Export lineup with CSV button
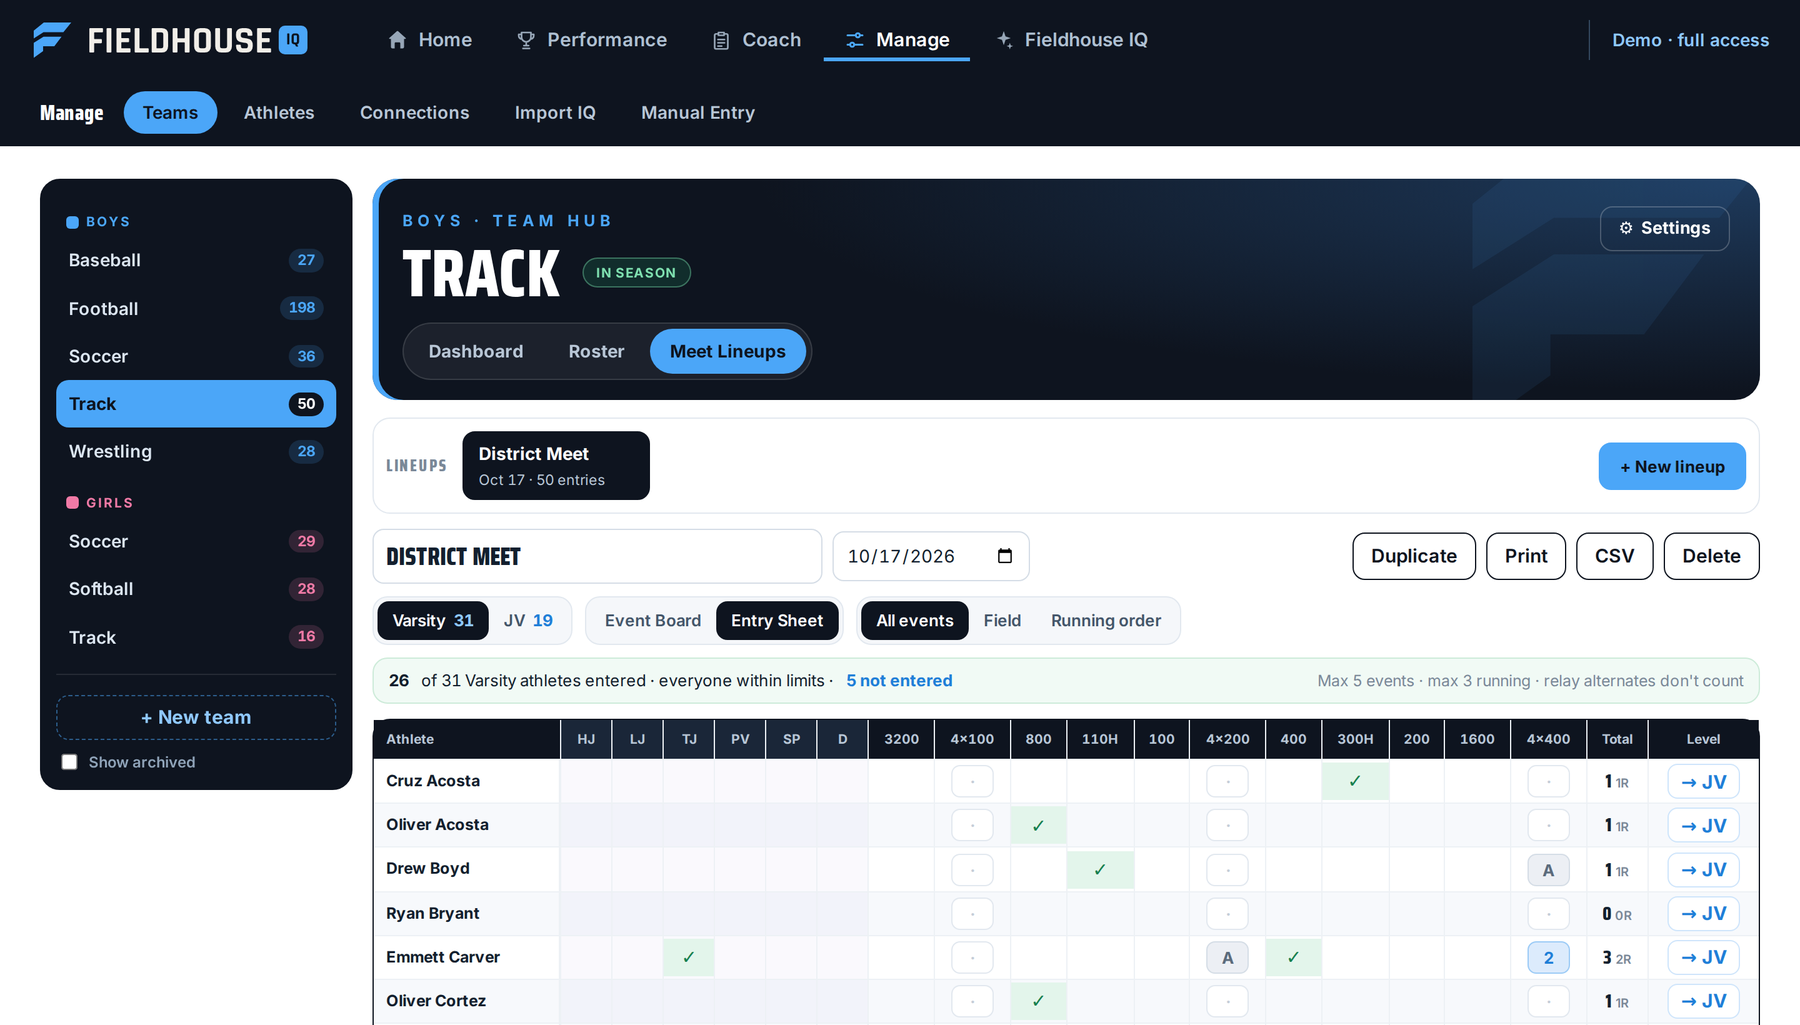 (1614, 556)
